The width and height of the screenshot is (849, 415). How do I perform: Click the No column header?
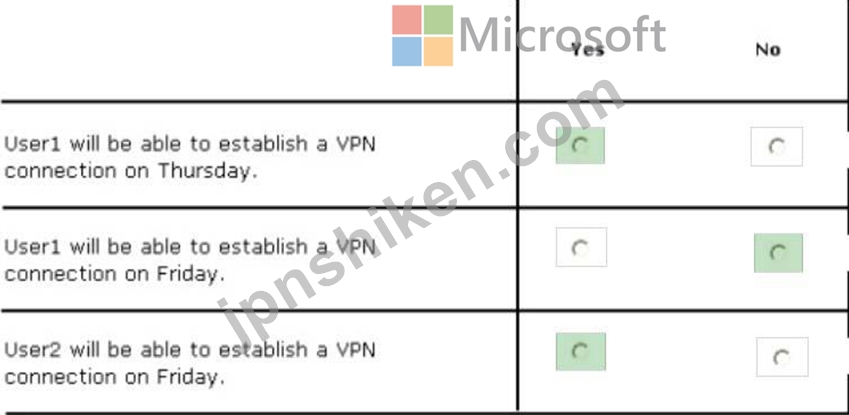click(x=768, y=49)
